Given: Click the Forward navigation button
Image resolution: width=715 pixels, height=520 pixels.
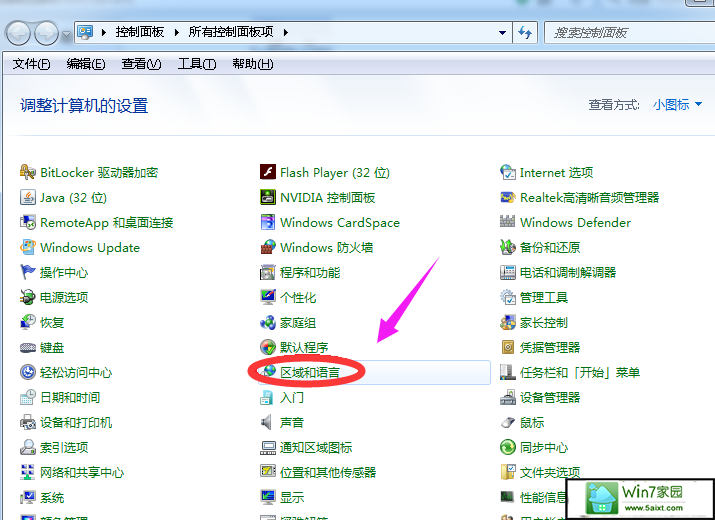Looking at the screenshot, I should tap(47, 33).
